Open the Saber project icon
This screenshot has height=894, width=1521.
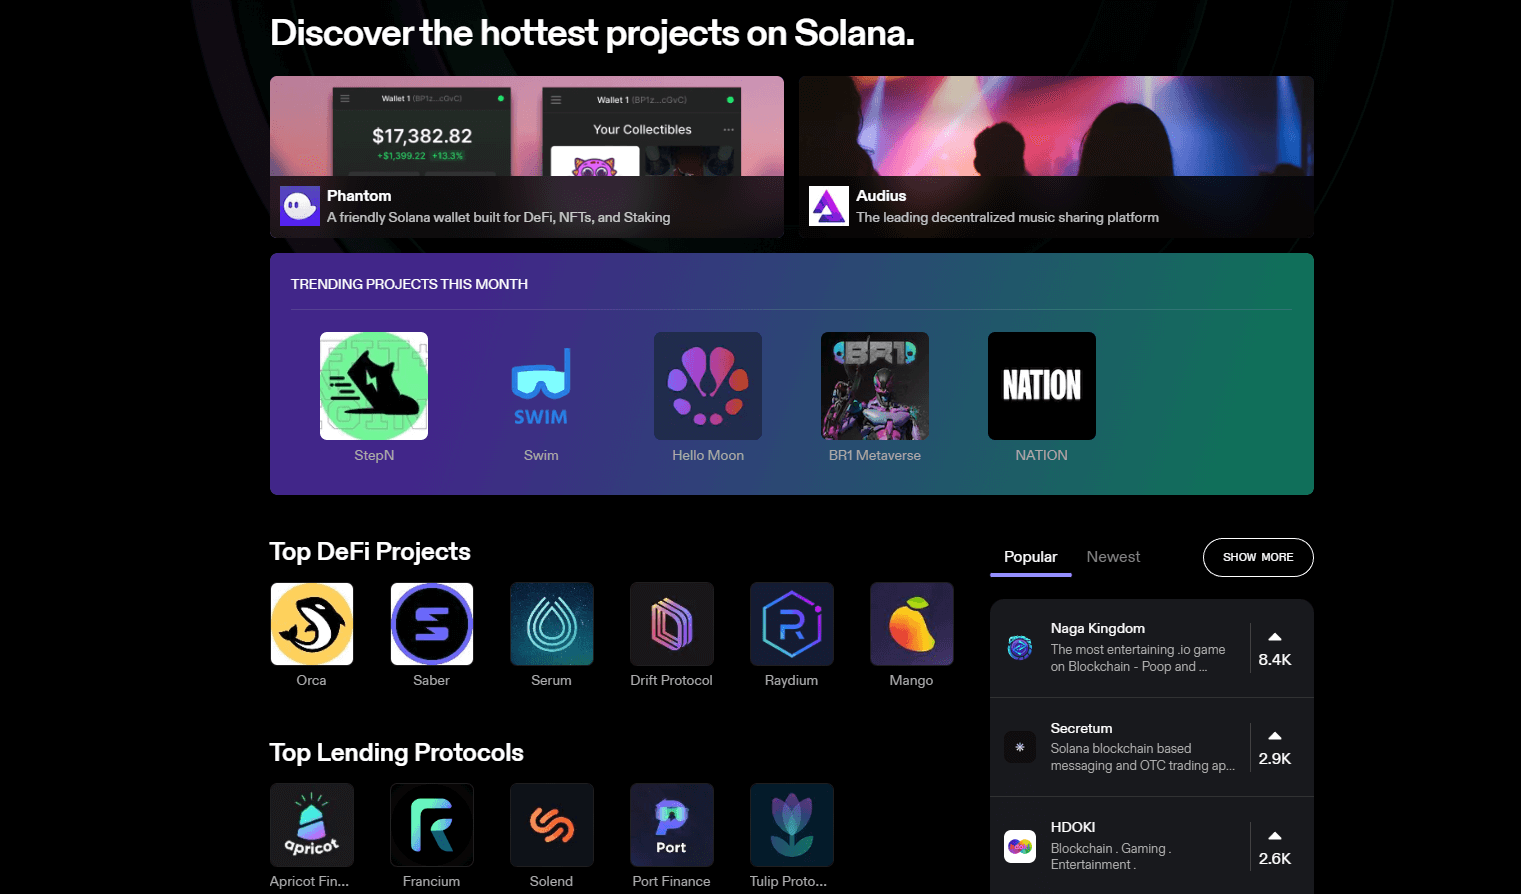[x=432, y=624]
